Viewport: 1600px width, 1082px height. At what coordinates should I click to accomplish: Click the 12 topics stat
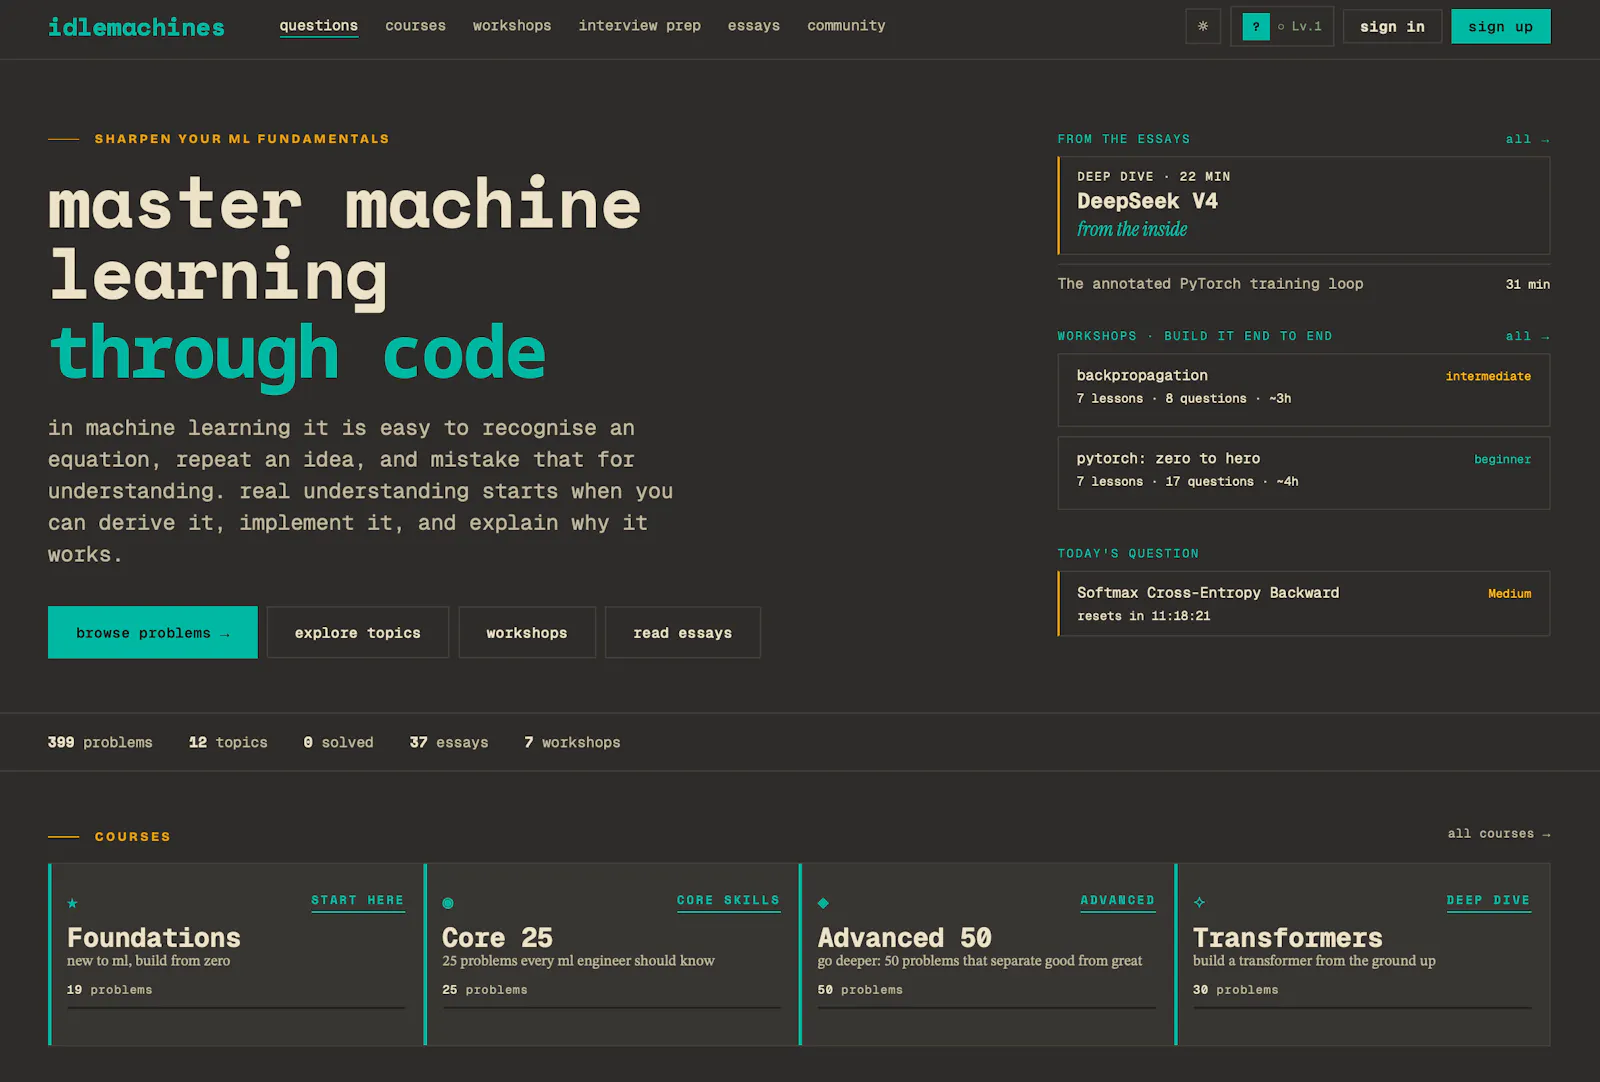228,742
